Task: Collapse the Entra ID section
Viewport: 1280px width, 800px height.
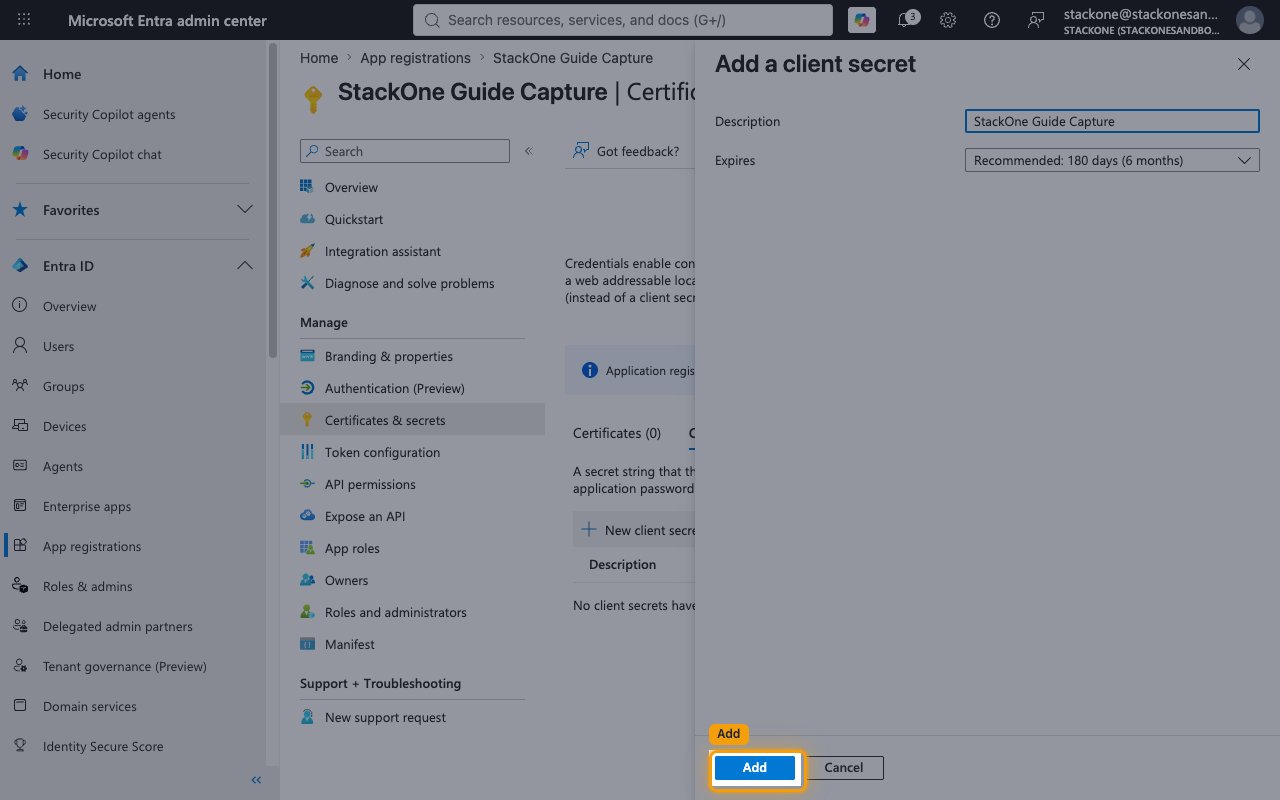Action: click(244, 266)
